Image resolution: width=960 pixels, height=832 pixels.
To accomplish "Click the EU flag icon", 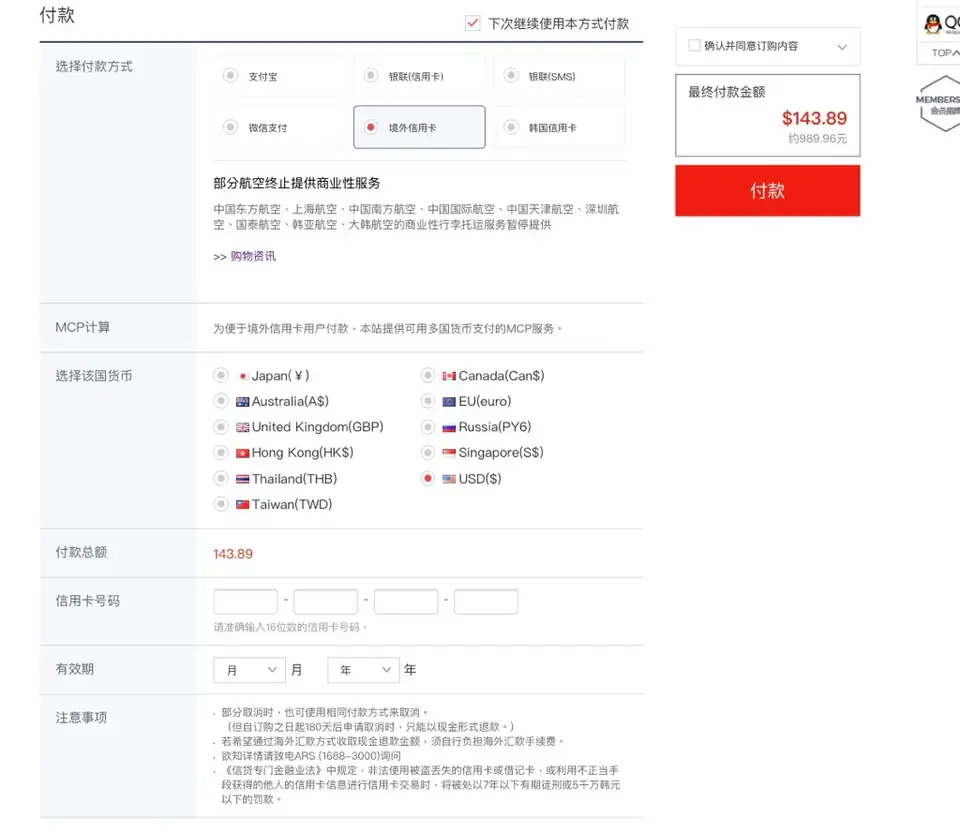I will tap(449, 402).
